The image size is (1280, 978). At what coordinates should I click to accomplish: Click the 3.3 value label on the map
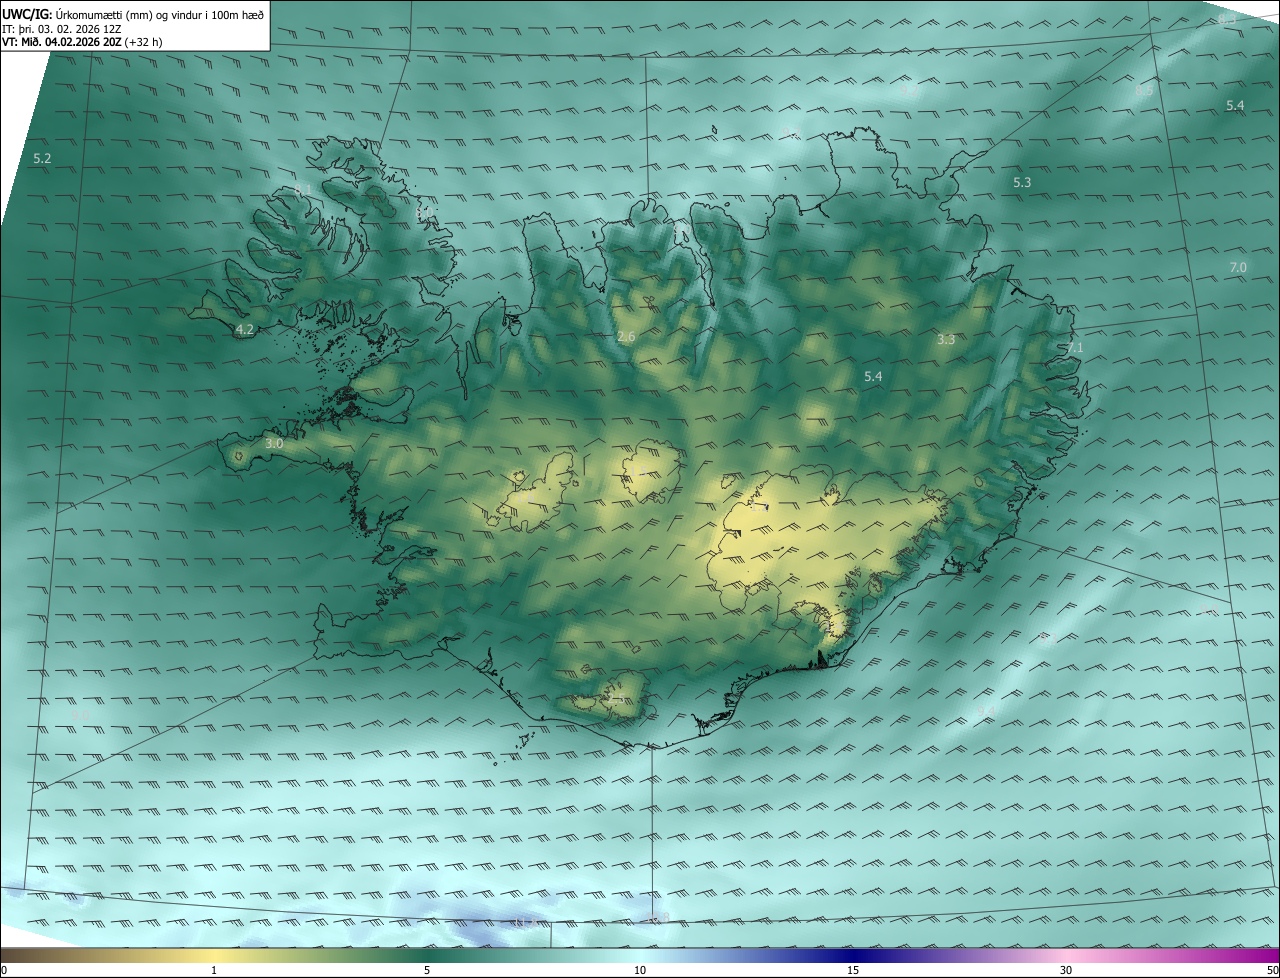click(946, 340)
